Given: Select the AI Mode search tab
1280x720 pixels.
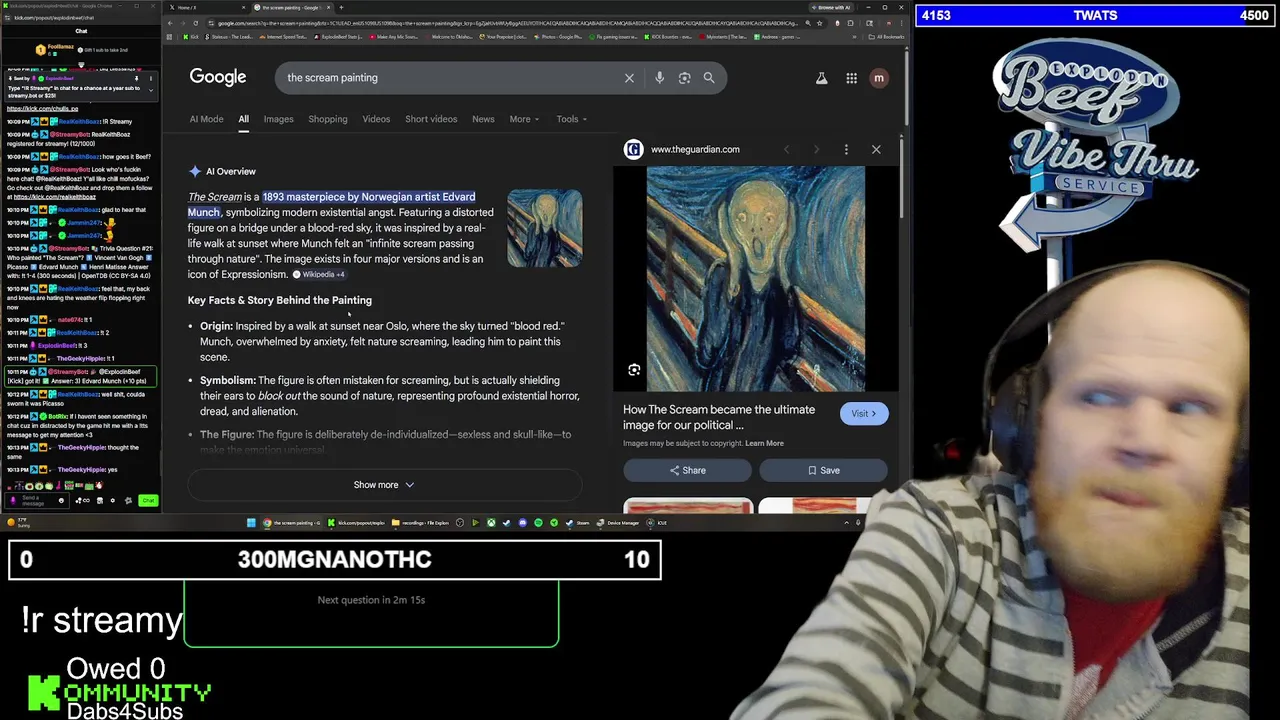Looking at the screenshot, I should click(x=207, y=119).
